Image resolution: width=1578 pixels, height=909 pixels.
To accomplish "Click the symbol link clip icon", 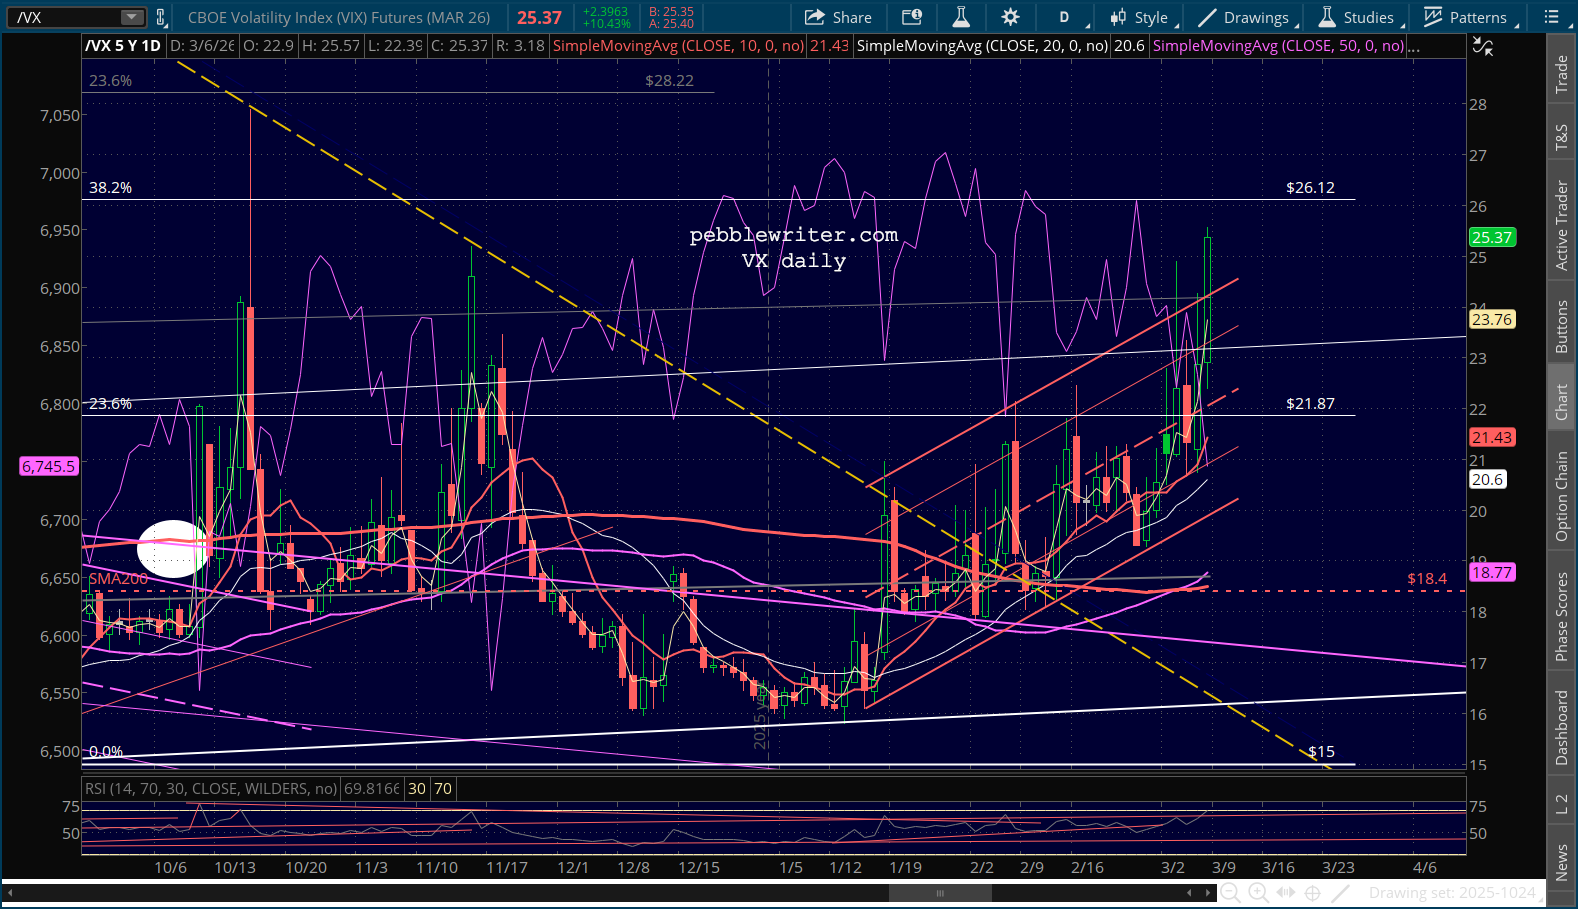I will (160, 17).
